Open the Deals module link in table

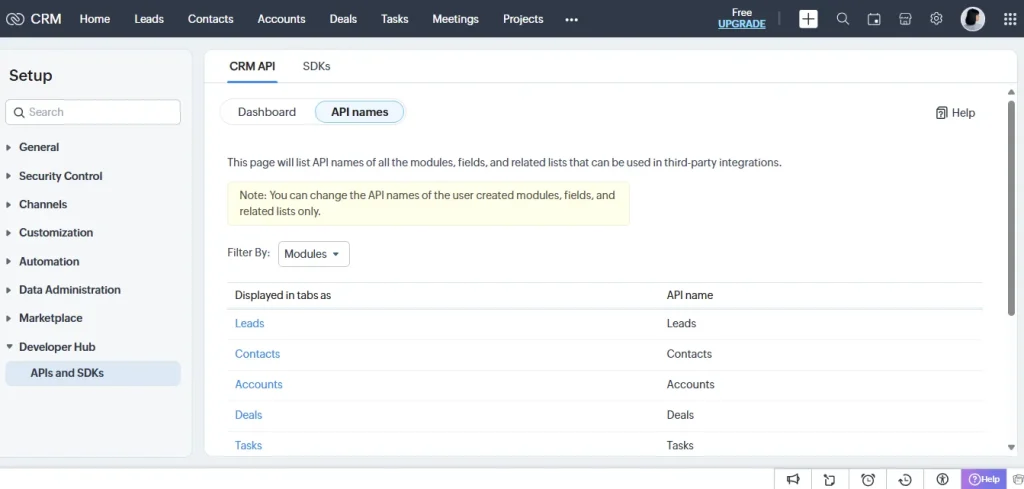click(x=248, y=415)
